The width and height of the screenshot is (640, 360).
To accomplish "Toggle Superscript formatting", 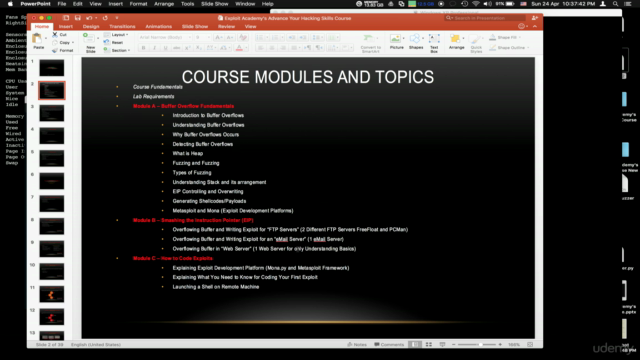I will pyautogui.click(x=188, y=48).
